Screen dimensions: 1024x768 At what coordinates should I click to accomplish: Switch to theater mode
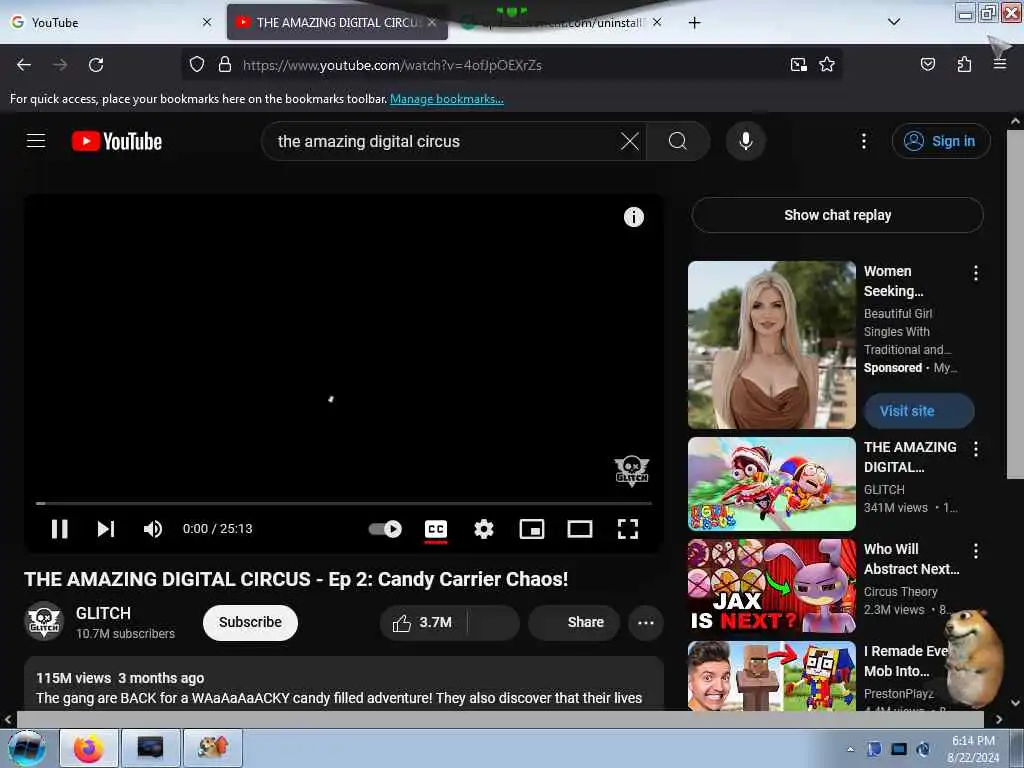click(579, 529)
